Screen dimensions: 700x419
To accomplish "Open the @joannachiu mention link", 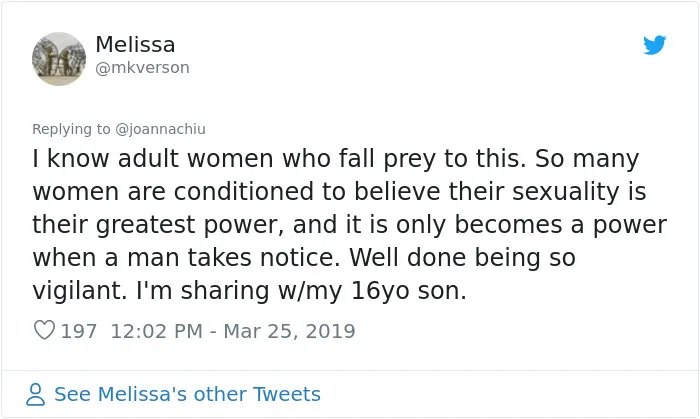I will coord(160,129).
